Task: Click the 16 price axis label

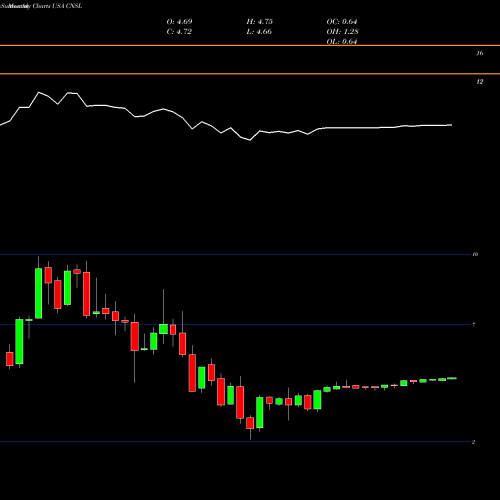Action: tap(480, 53)
